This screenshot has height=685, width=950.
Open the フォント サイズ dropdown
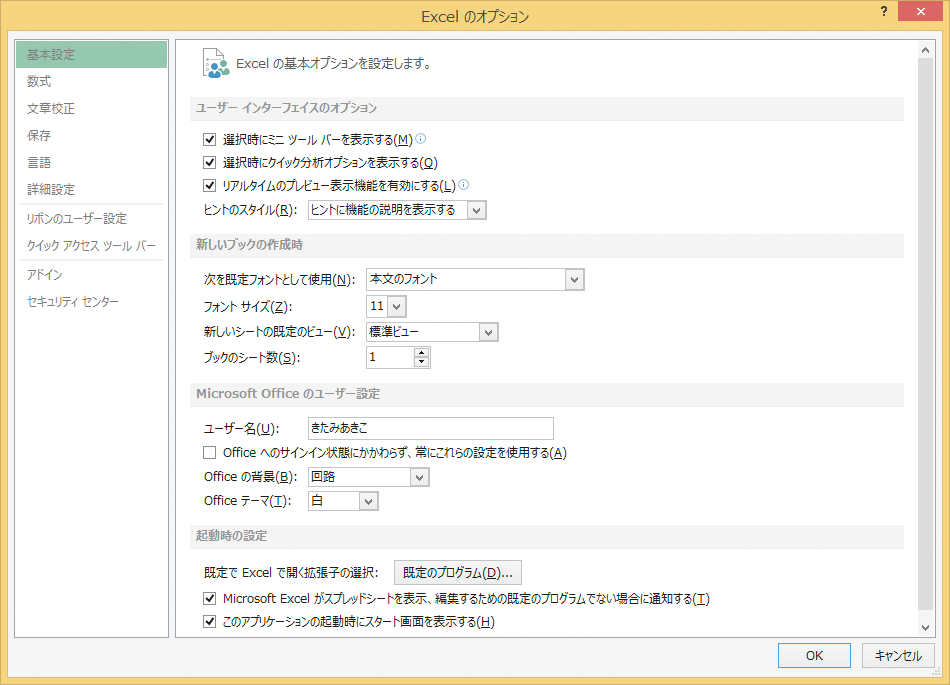click(x=396, y=306)
